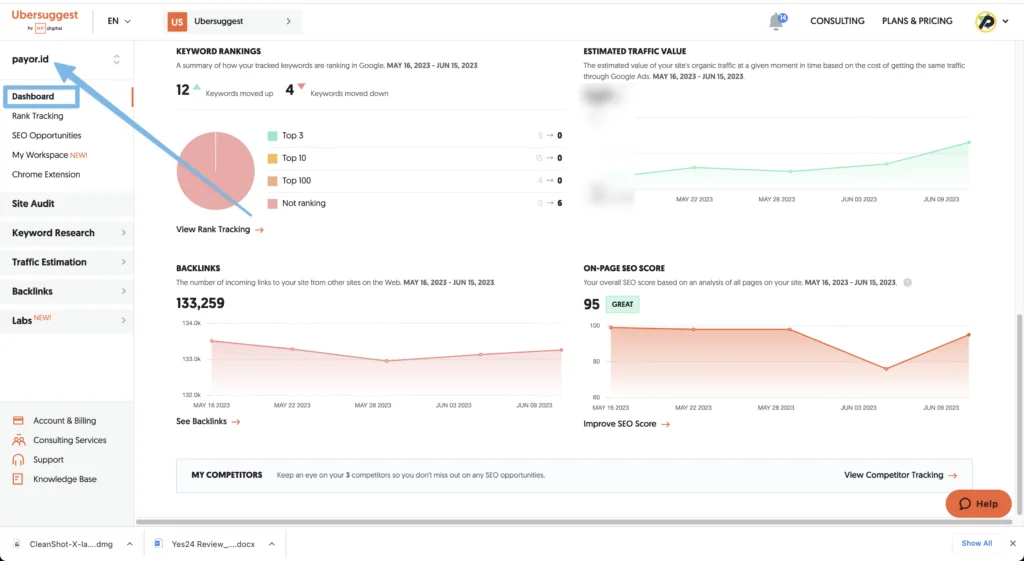Open SEO Opportunities in the sidebar
Viewport: 1024px width, 561px height.
pos(46,136)
